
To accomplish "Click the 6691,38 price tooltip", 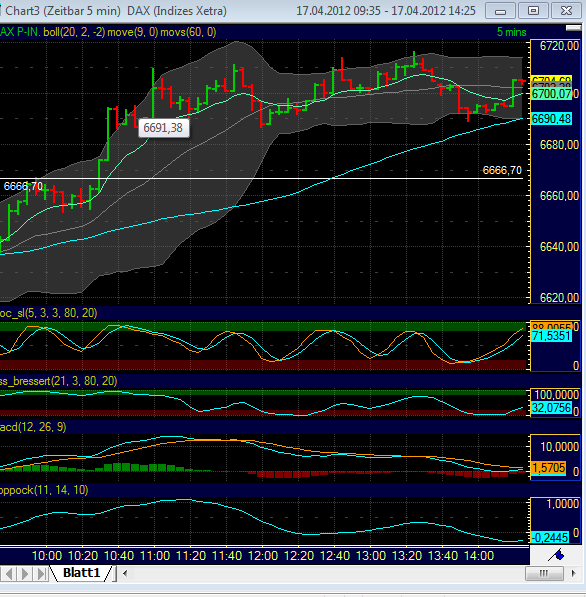I will pos(163,128).
